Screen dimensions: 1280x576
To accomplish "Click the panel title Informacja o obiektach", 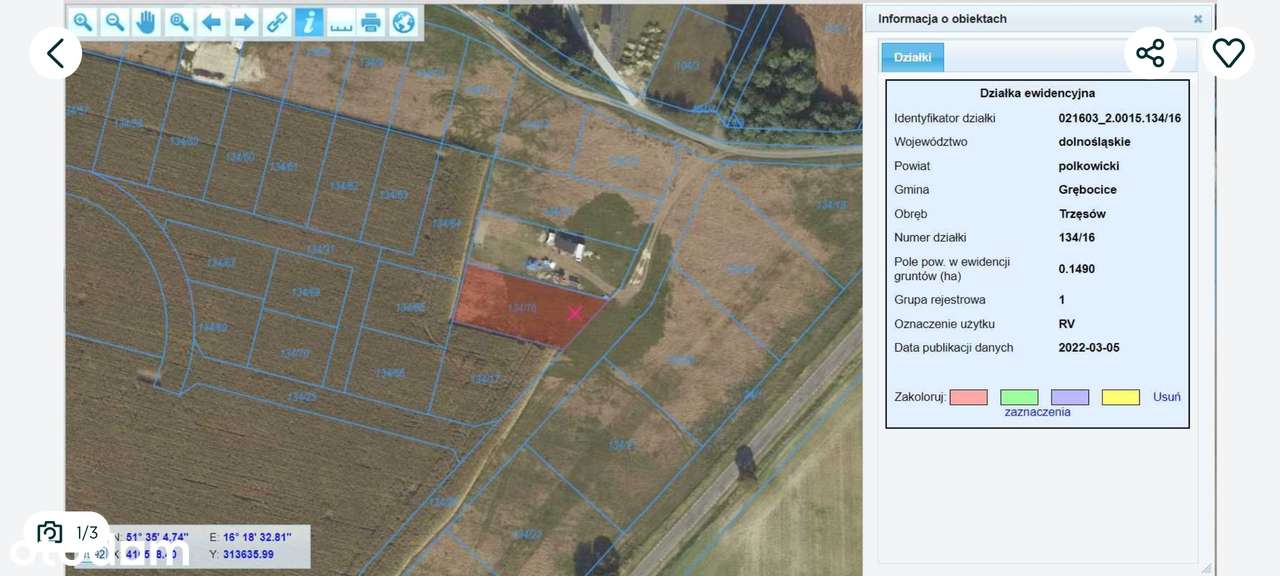I will click(942, 19).
